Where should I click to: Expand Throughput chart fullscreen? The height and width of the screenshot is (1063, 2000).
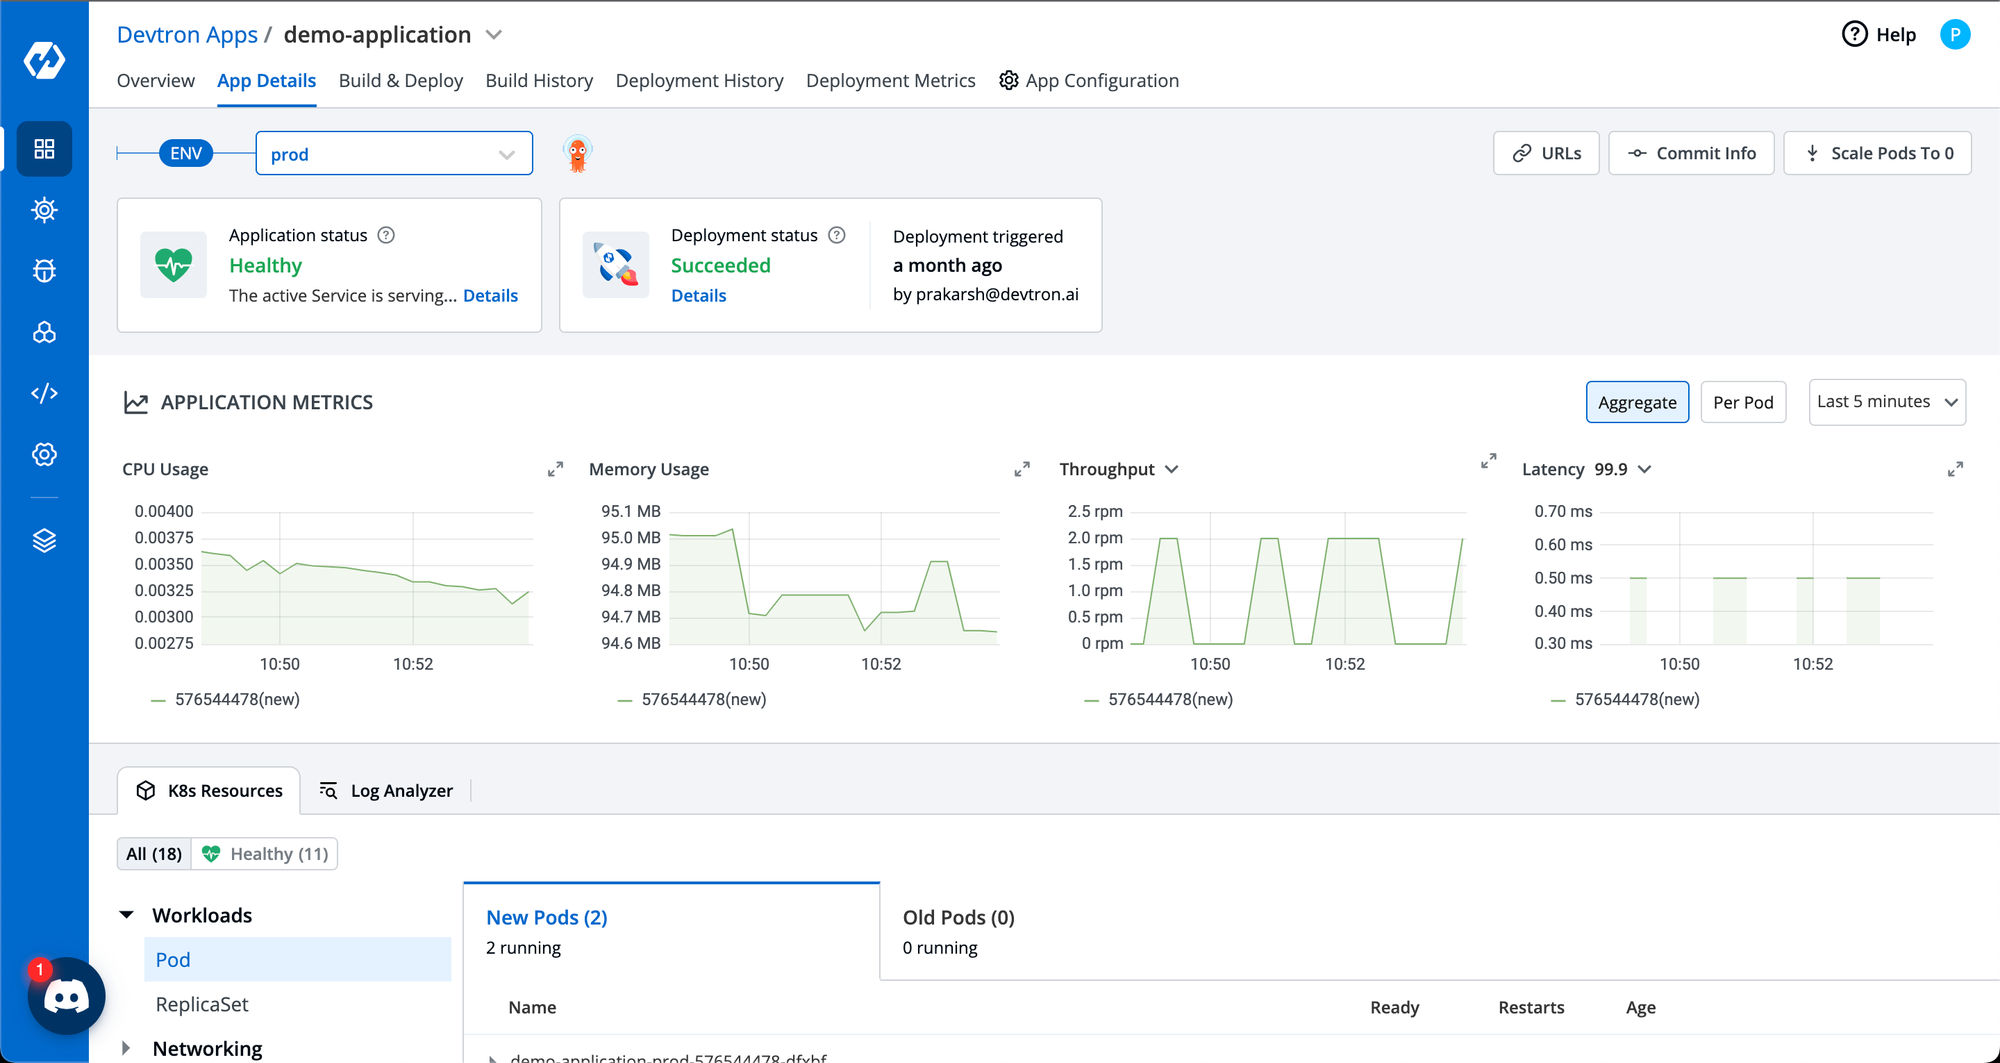coord(1489,461)
